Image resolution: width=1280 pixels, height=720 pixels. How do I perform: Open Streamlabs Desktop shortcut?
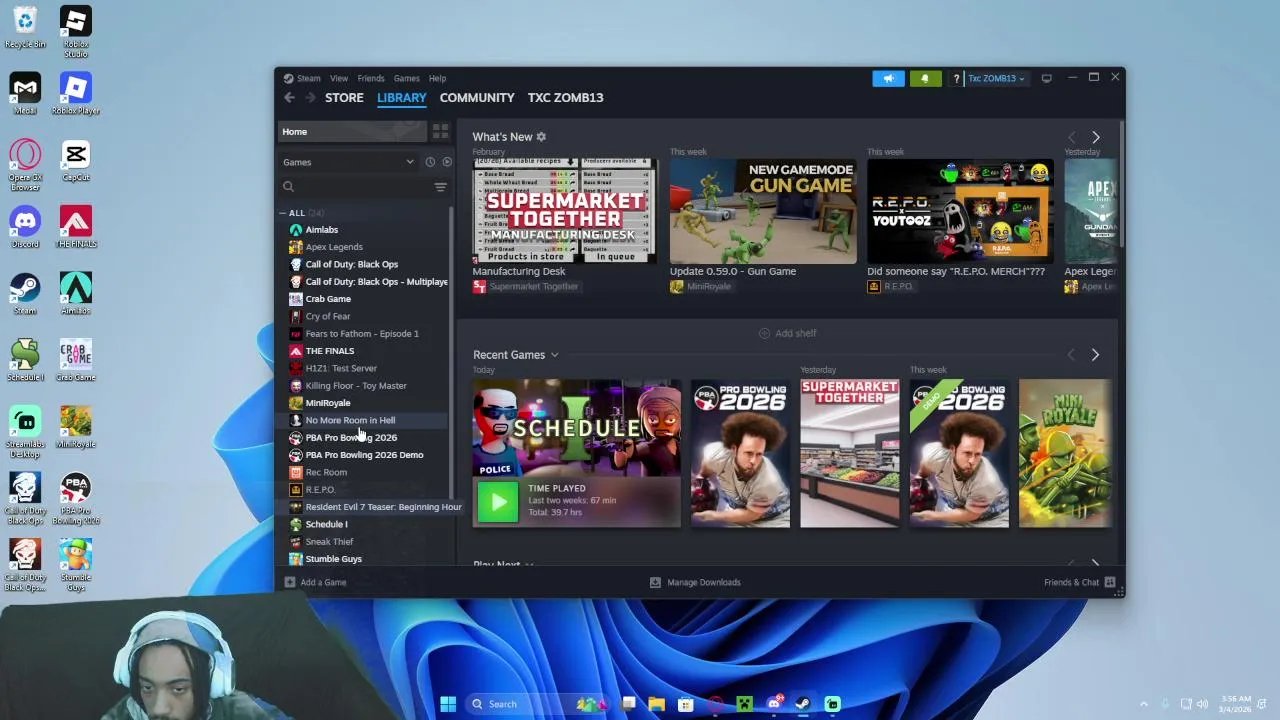pyautogui.click(x=25, y=432)
